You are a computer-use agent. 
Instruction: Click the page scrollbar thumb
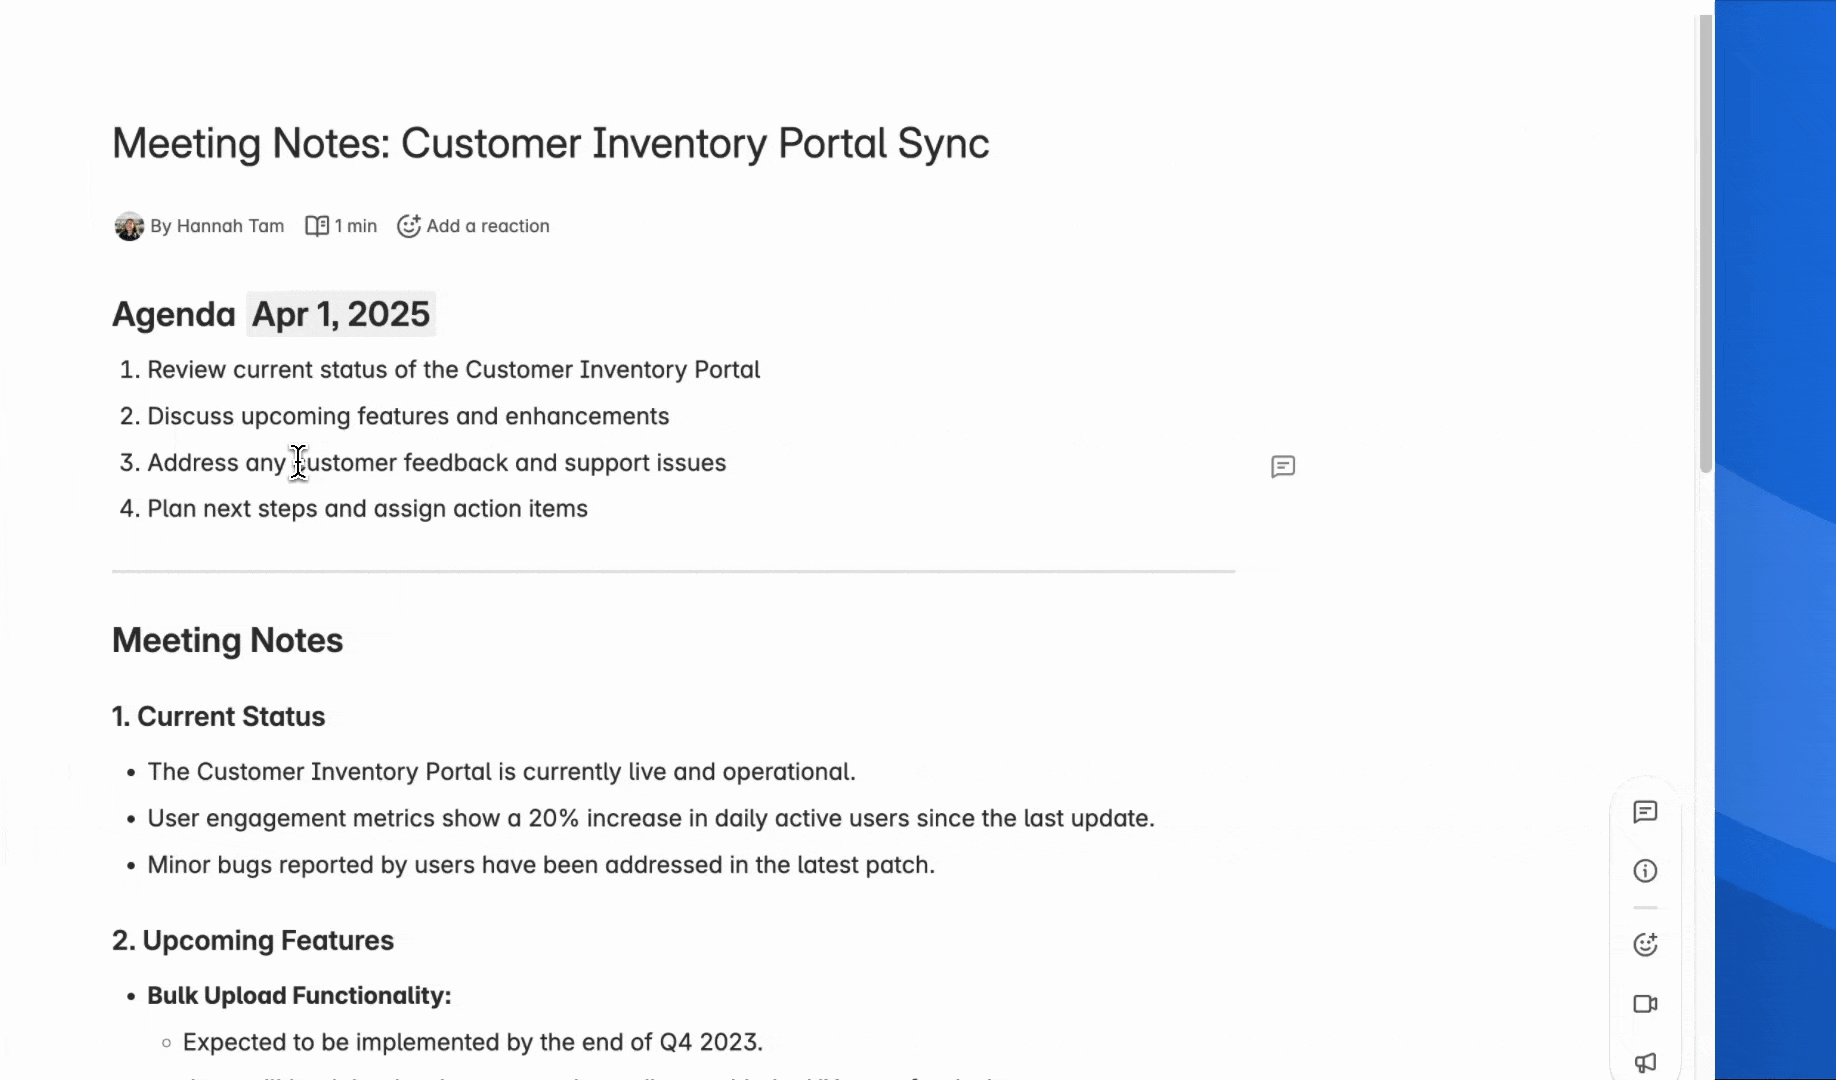tap(1705, 240)
